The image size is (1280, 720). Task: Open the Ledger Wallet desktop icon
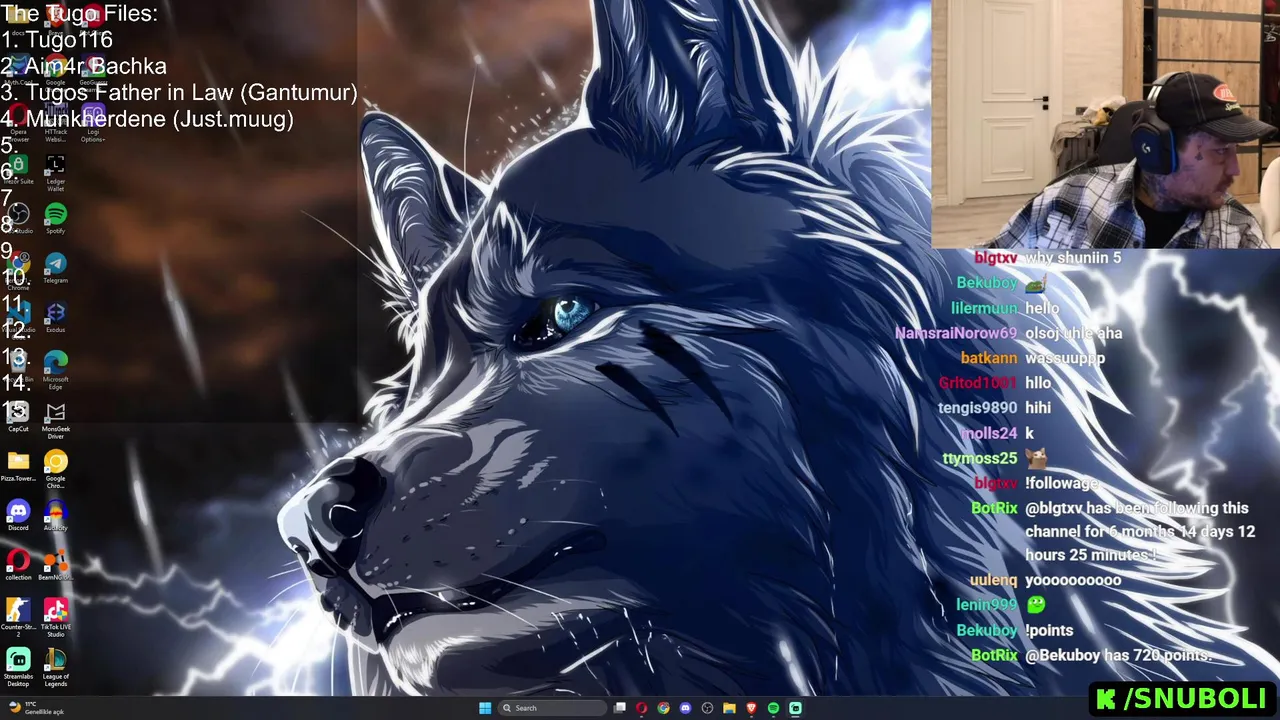pos(56,172)
